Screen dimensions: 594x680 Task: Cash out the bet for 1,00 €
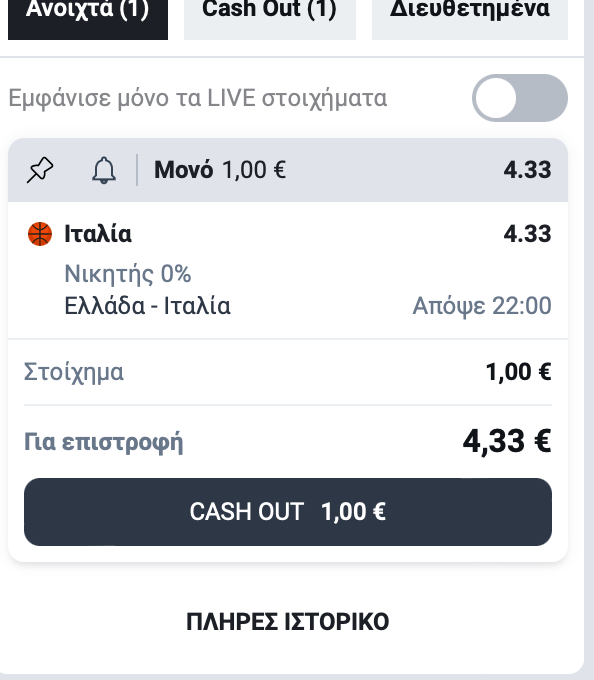(x=288, y=512)
